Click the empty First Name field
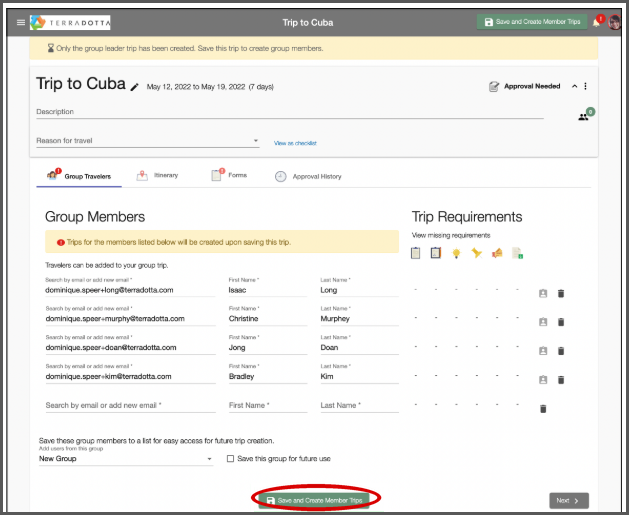Image resolution: width=629 pixels, height=515 pixels. click(268, 406)
